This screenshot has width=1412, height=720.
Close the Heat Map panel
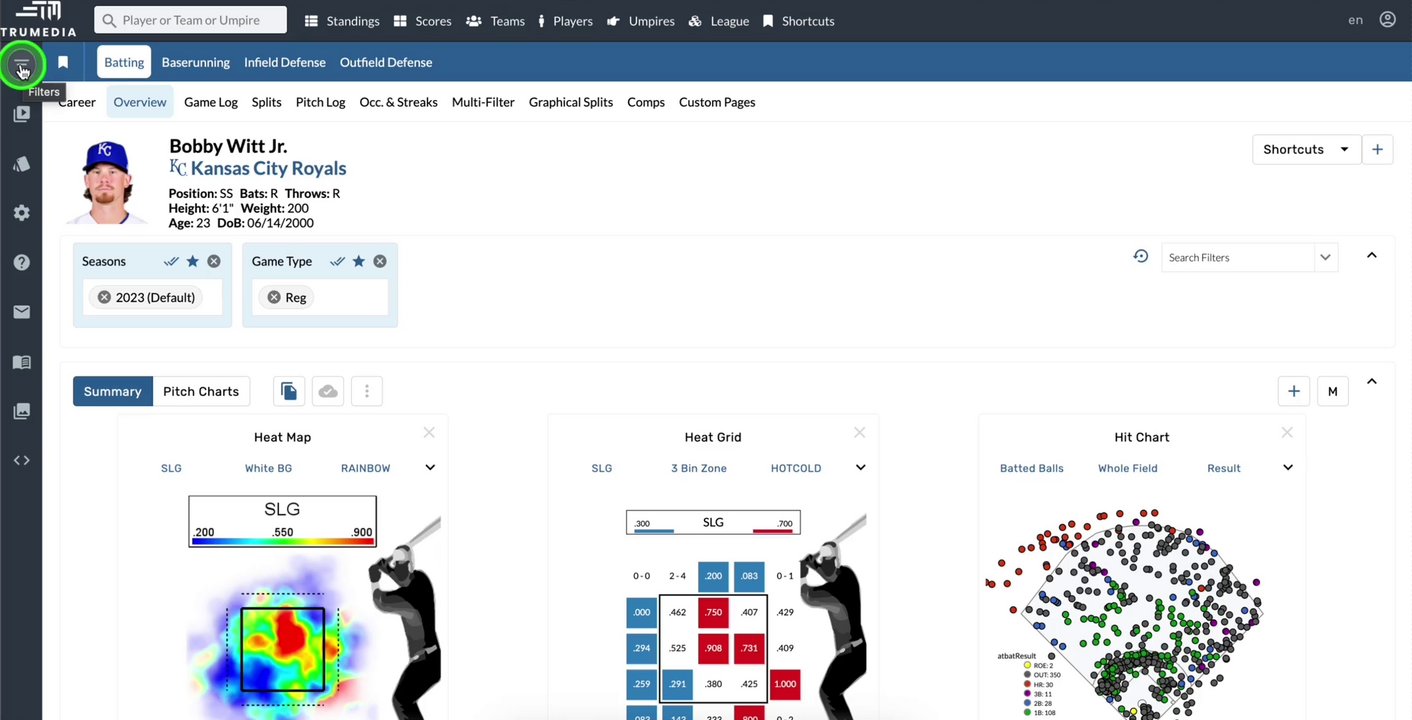click(x=429, y=433)
